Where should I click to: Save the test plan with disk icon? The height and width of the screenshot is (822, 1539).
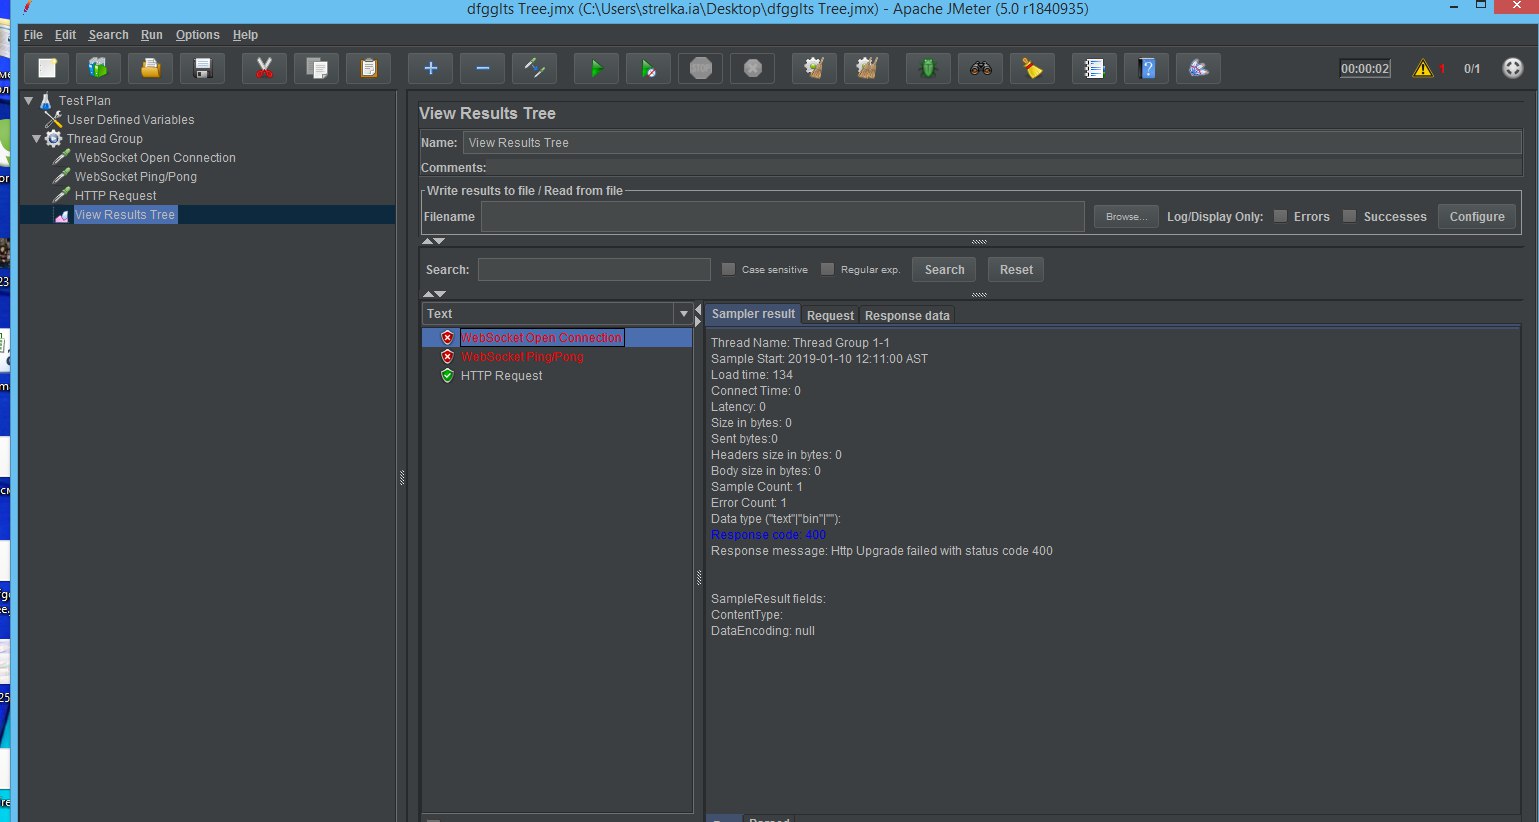tap(203, 68)
